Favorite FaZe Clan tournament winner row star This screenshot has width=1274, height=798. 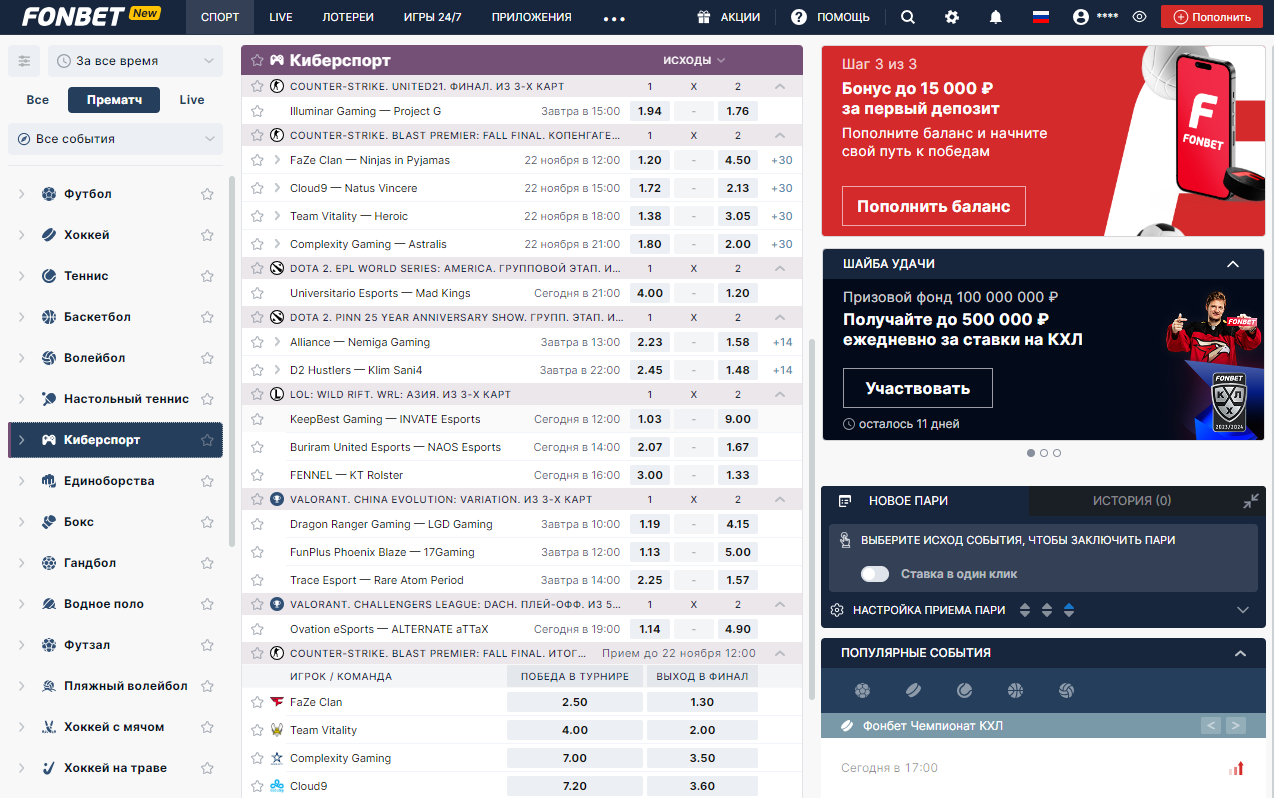point(257,702)
